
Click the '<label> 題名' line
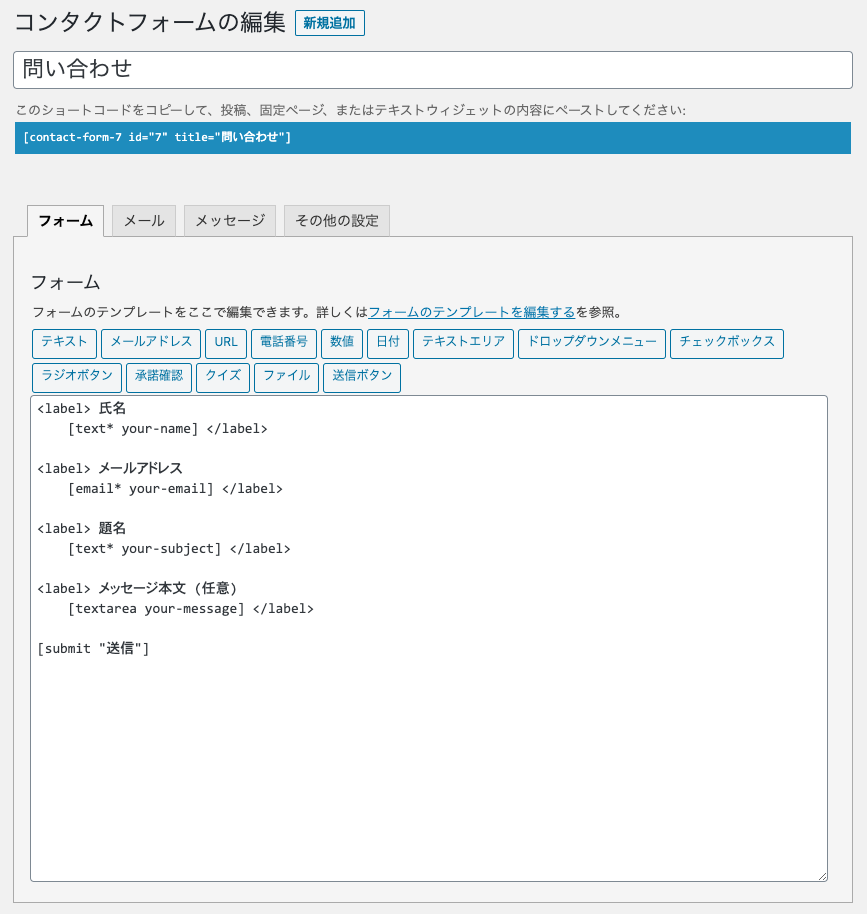[x=82, y=529]
